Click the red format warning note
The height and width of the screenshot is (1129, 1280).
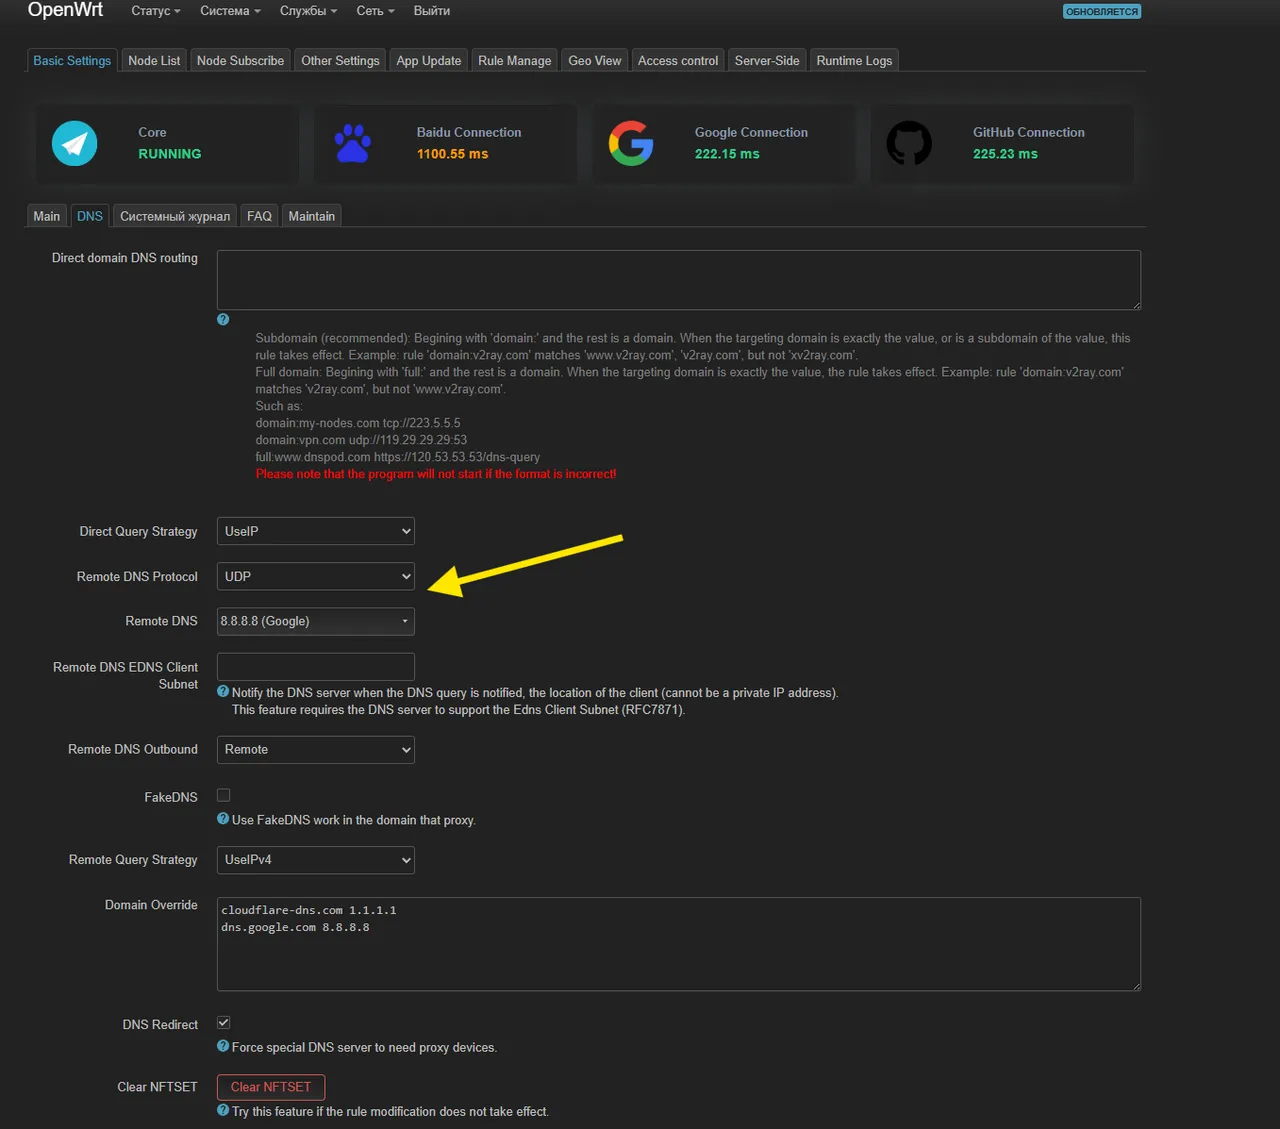point(436,474)
